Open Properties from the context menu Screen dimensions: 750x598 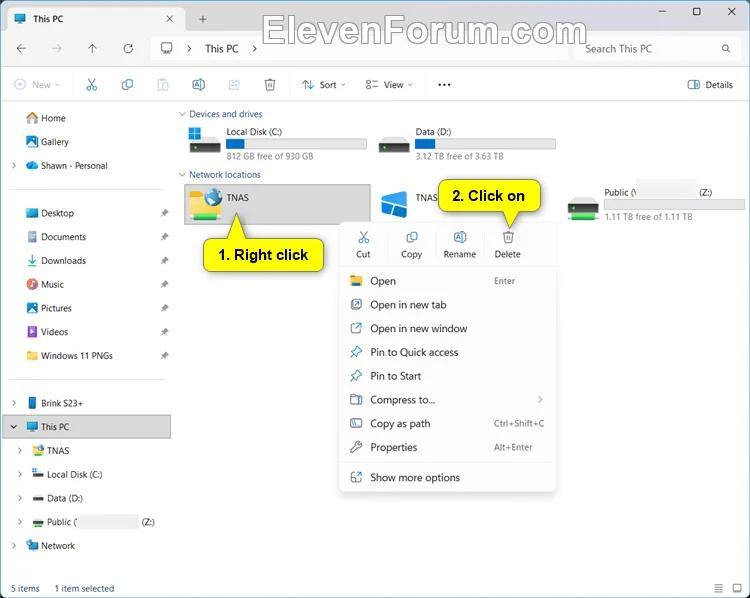[x=448, y=447]
